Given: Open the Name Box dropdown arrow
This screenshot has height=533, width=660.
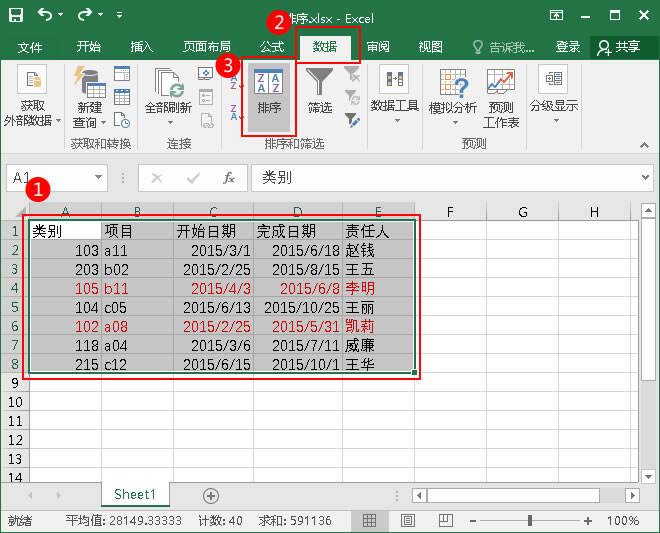Looking at the screenshot, I should point(98,178).
